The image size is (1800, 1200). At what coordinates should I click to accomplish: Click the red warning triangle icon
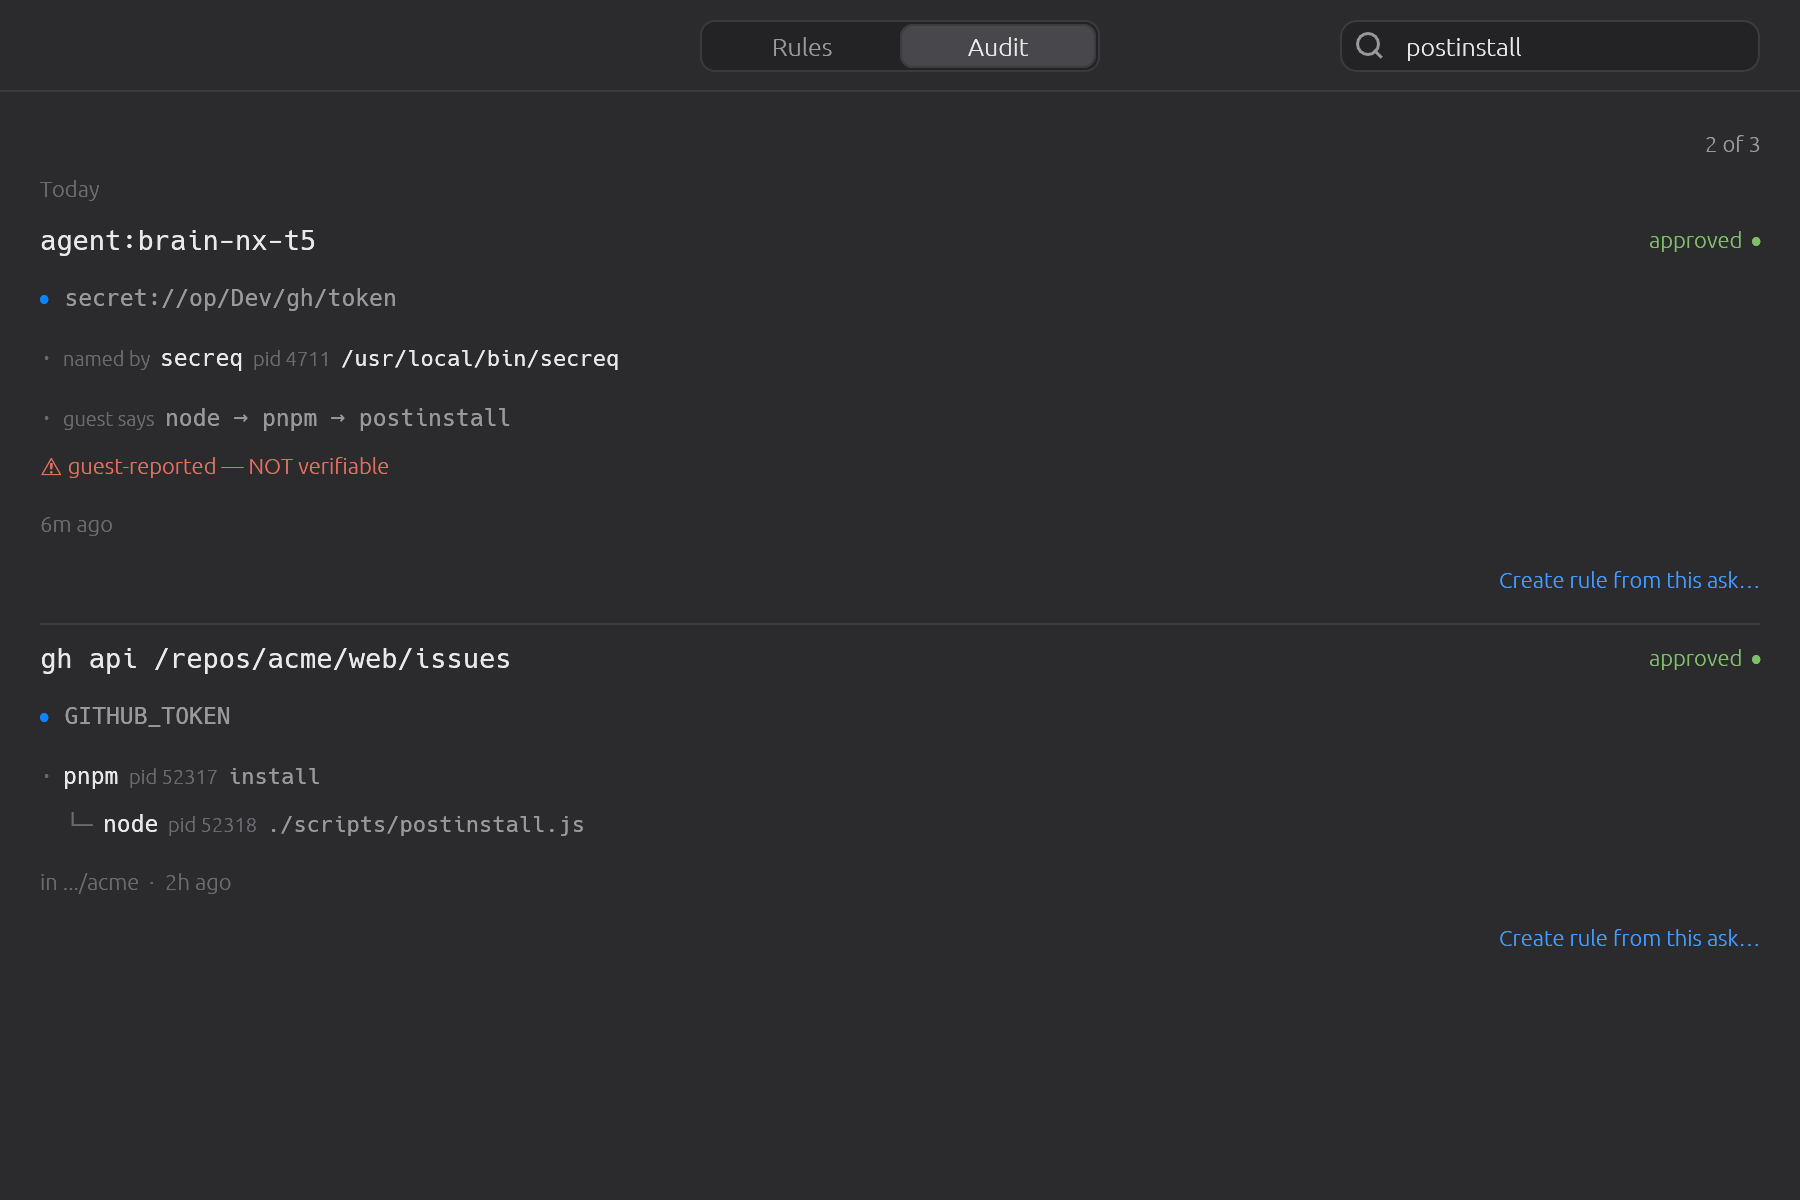(x=51, y=467)
